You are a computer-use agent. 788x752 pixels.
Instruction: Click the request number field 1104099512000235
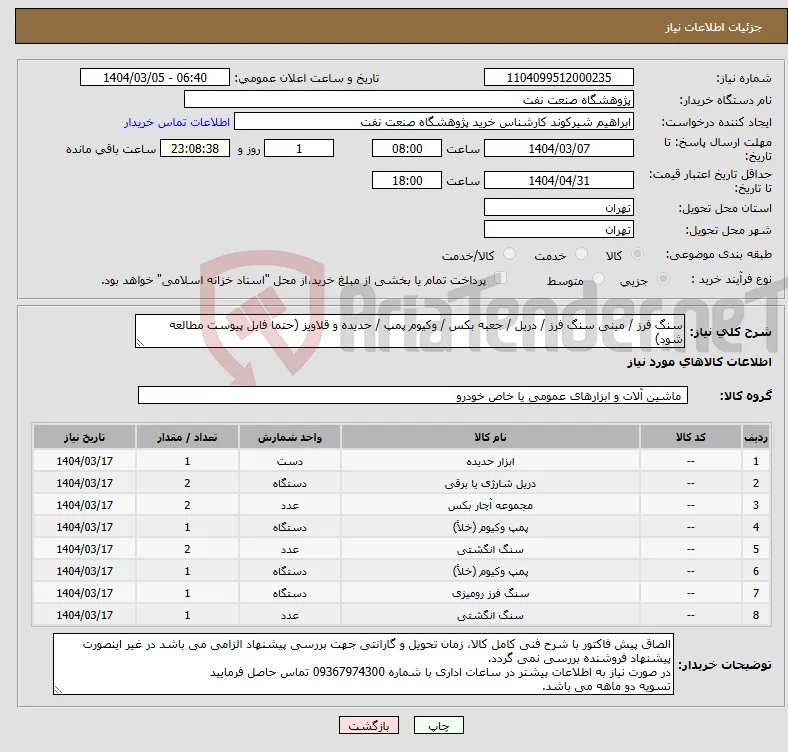pos(558,78)
